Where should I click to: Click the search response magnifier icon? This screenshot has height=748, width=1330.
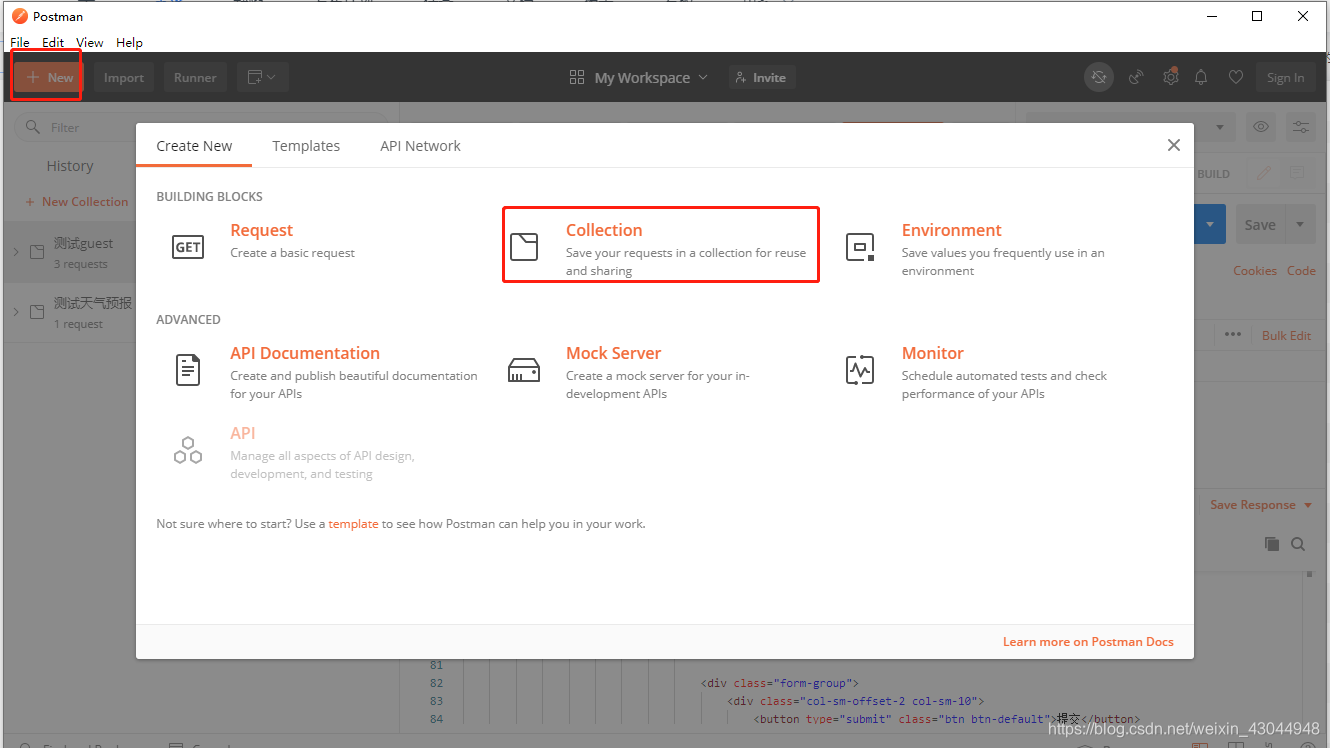pos(1298,544)
